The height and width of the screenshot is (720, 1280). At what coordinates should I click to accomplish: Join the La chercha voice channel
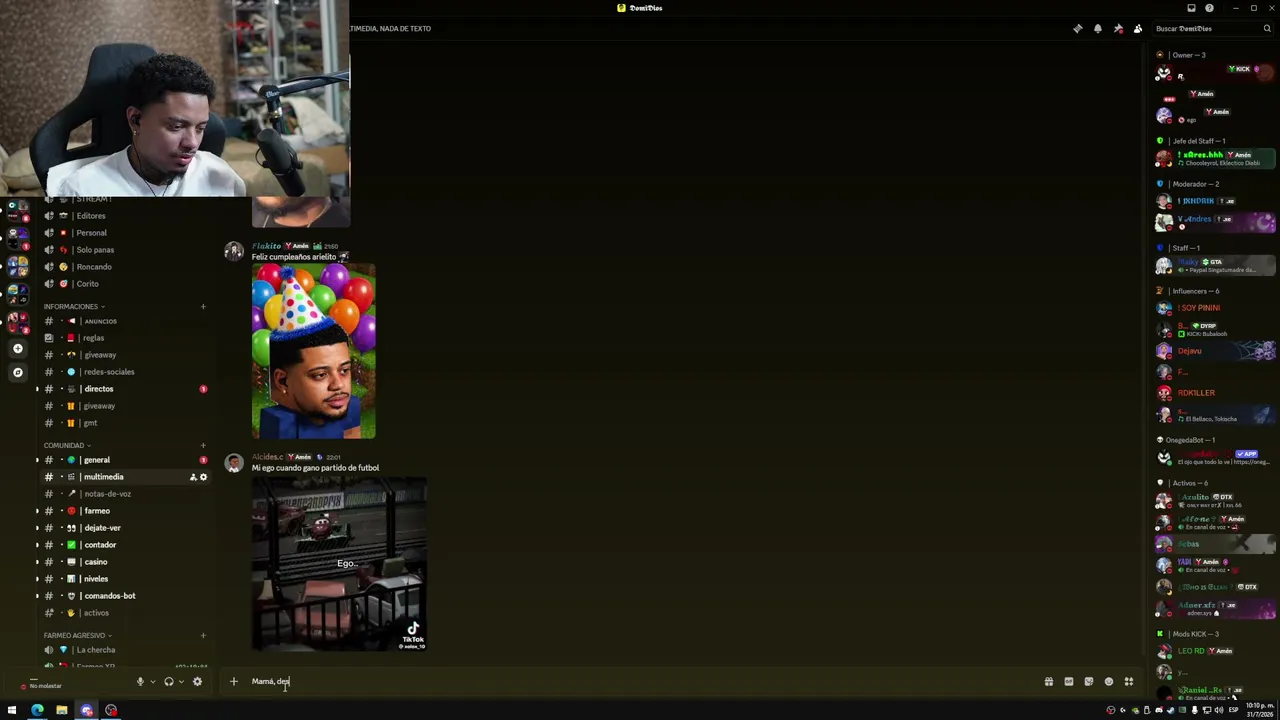coord(124,650)
